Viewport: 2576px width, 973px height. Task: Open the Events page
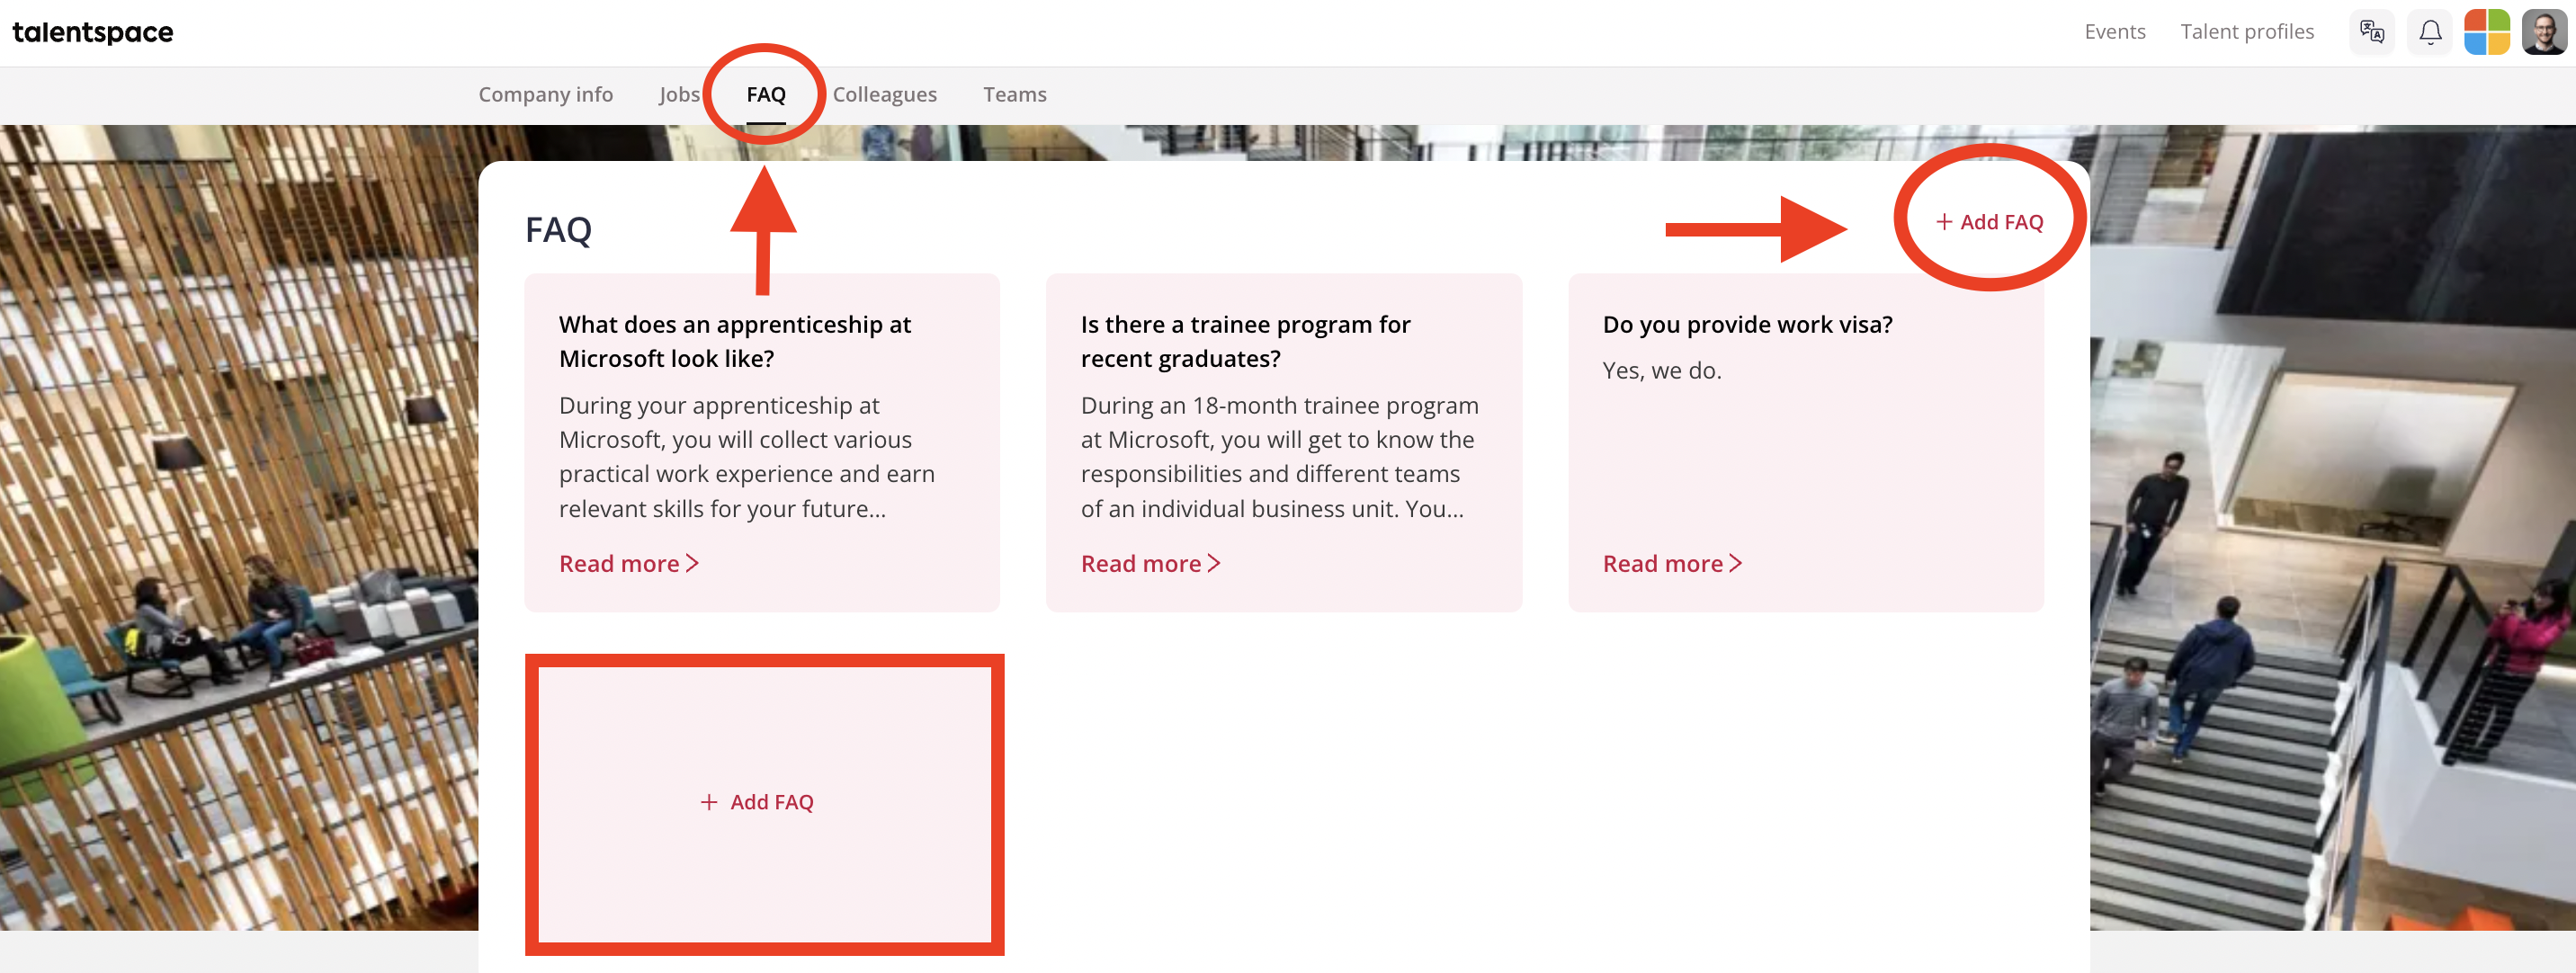pos(2114,32)
